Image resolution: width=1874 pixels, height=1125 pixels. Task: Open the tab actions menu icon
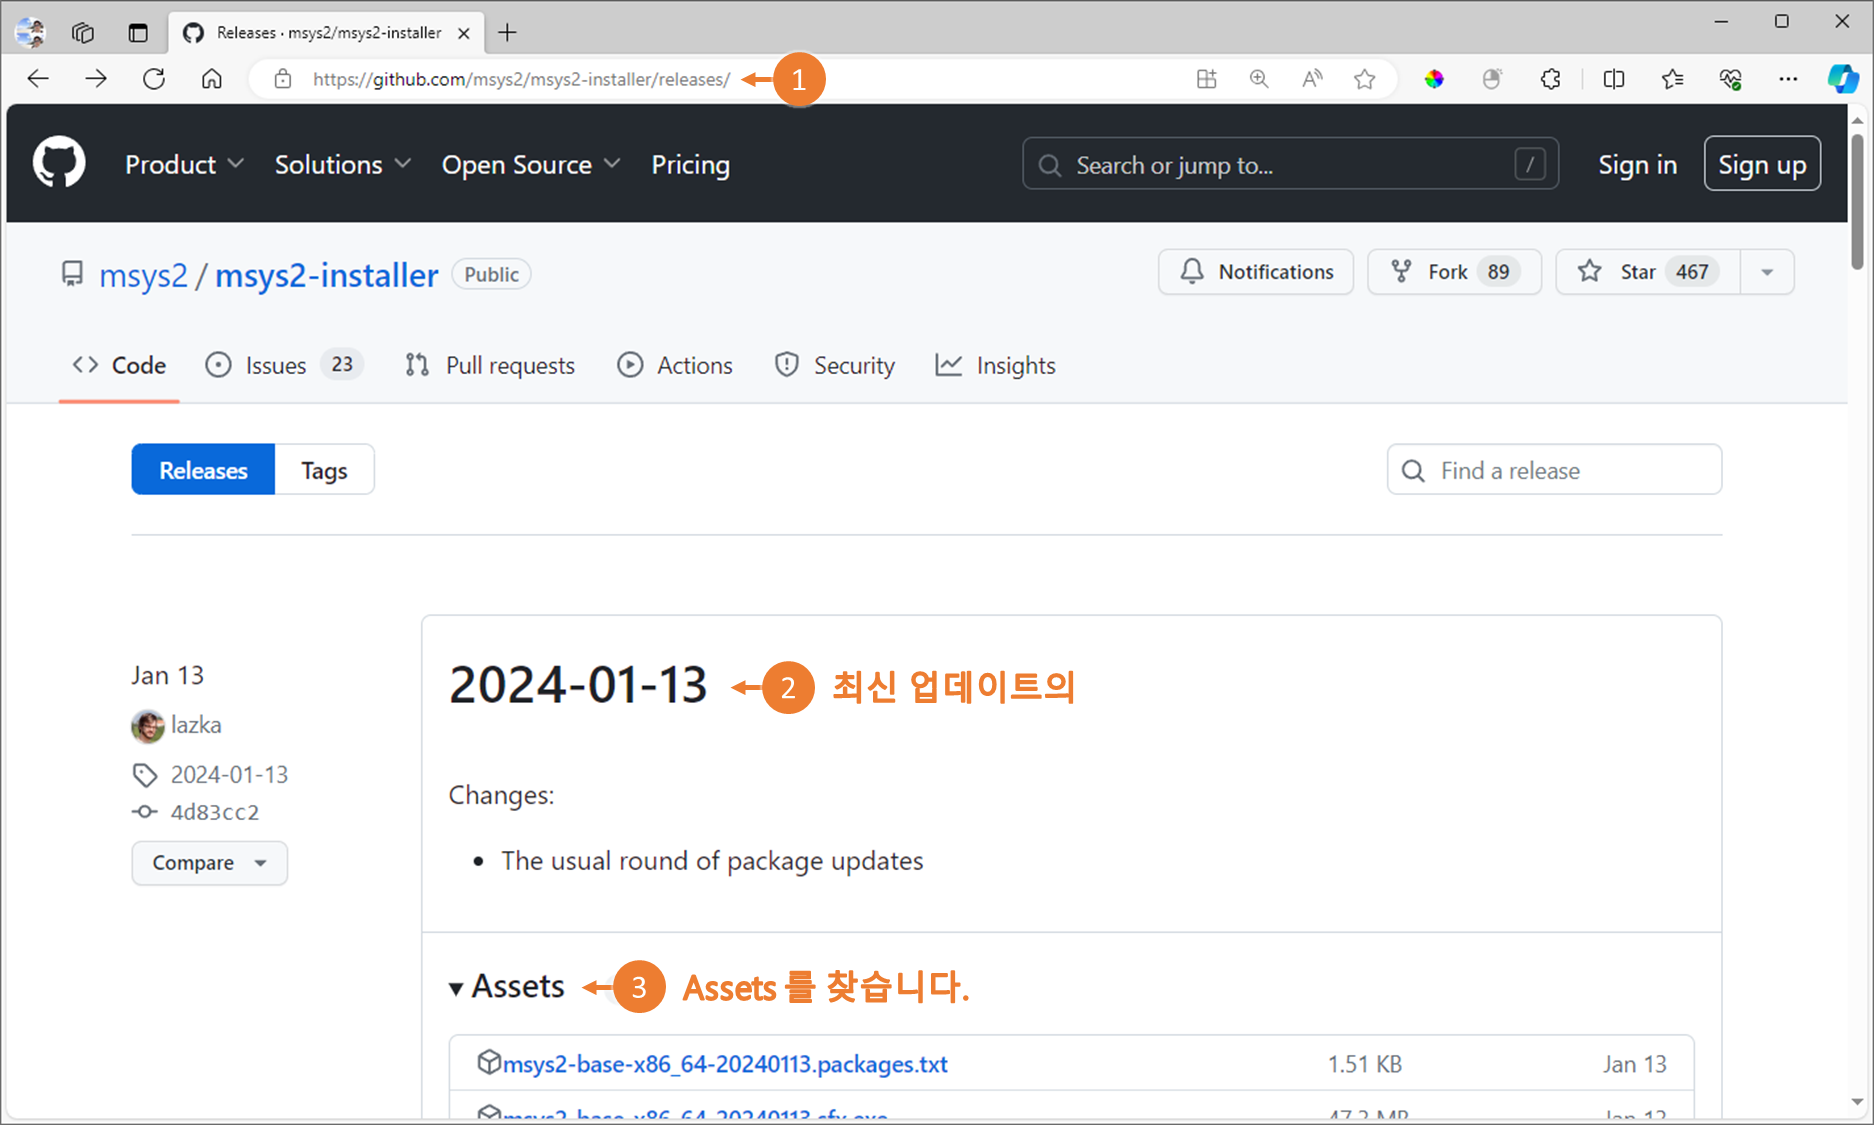(138, 33)
